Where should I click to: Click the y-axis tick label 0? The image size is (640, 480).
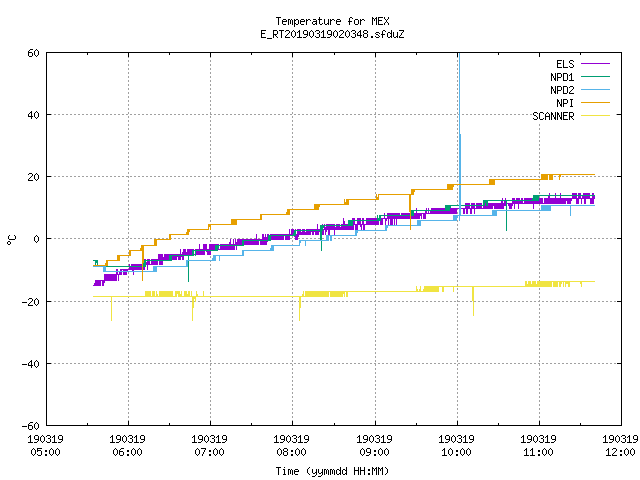point(37,239)
